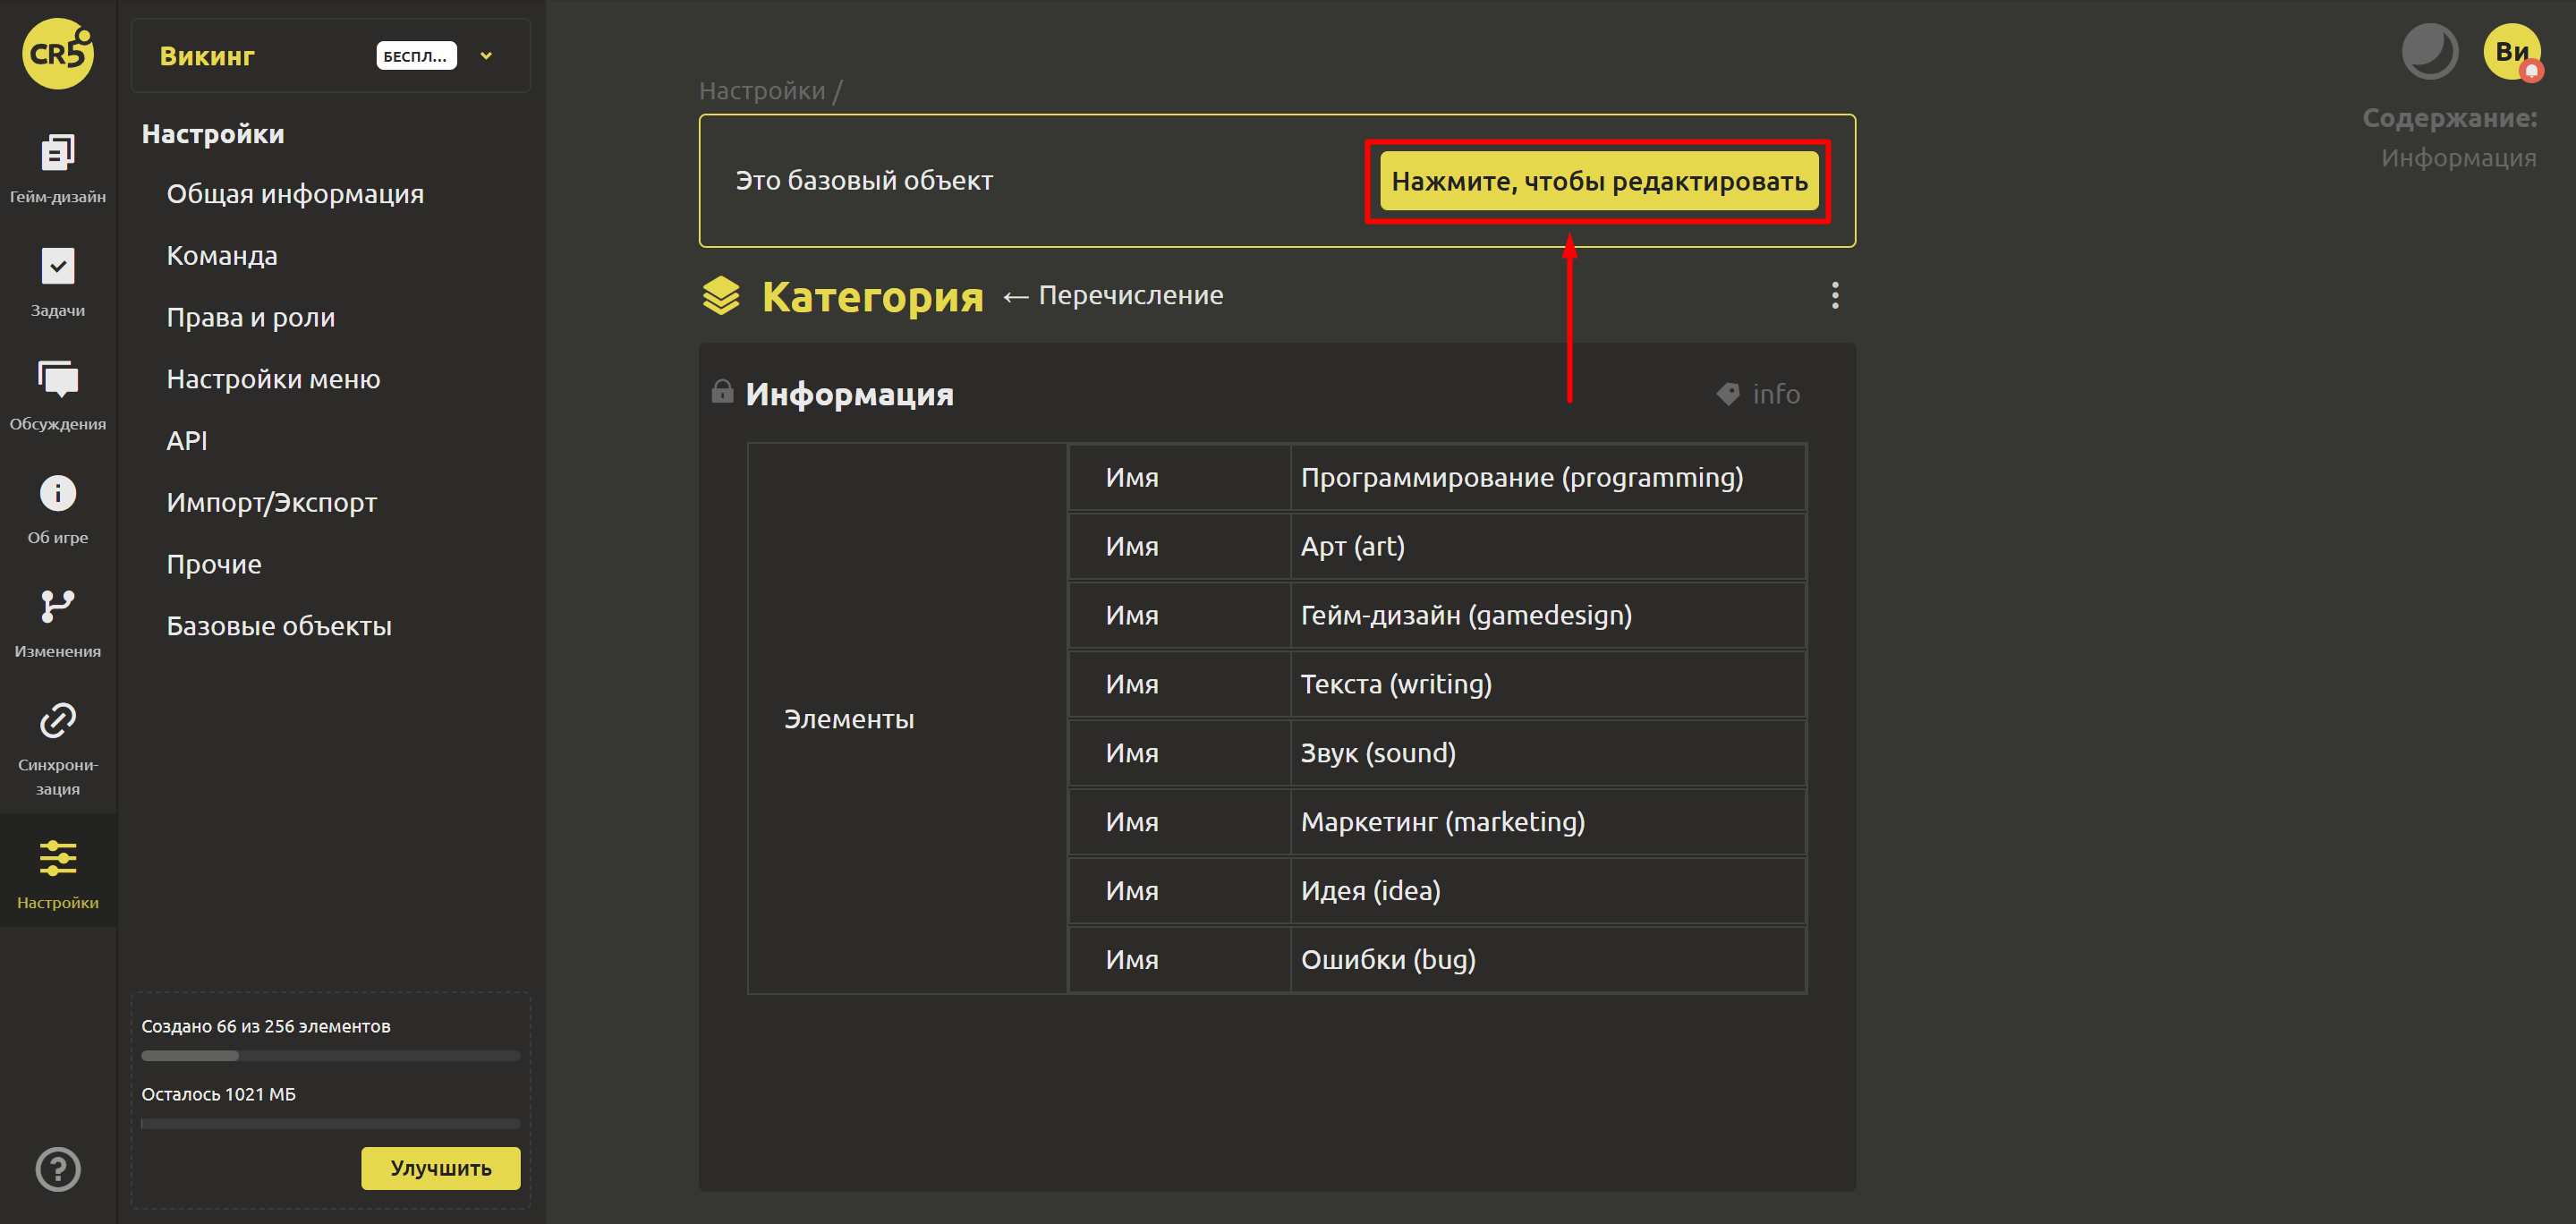Select the Арт (art) cell
The width and height of the screenshot is (2576, 1224).
(1548, 546)
